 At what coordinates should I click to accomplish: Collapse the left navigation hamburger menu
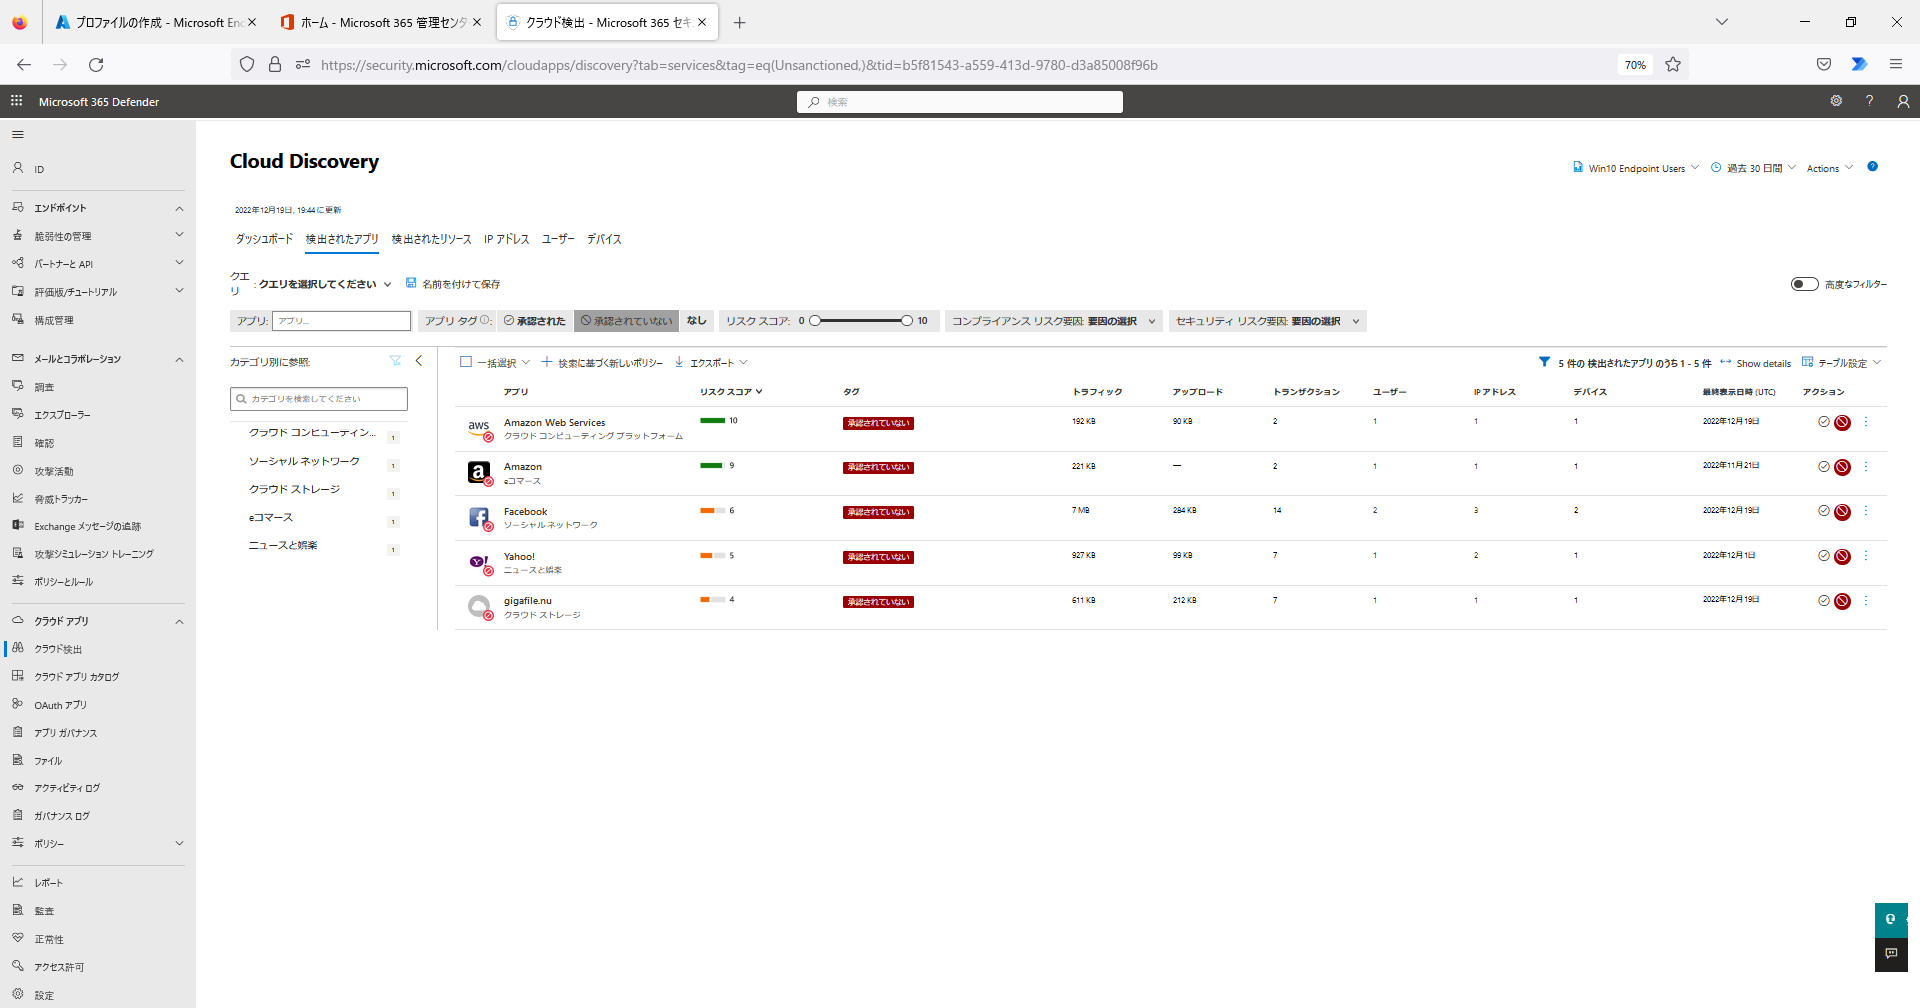[17, 134]
